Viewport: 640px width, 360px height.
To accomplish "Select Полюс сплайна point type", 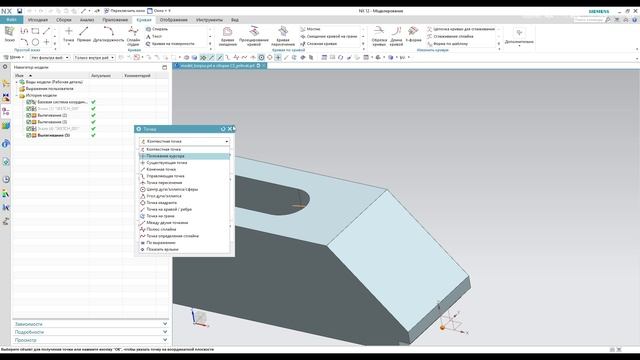I will (184, 229).
